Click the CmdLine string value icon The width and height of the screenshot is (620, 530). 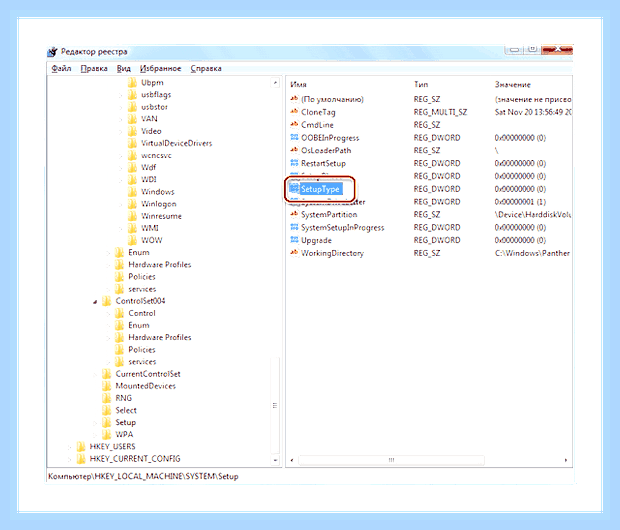294,125
